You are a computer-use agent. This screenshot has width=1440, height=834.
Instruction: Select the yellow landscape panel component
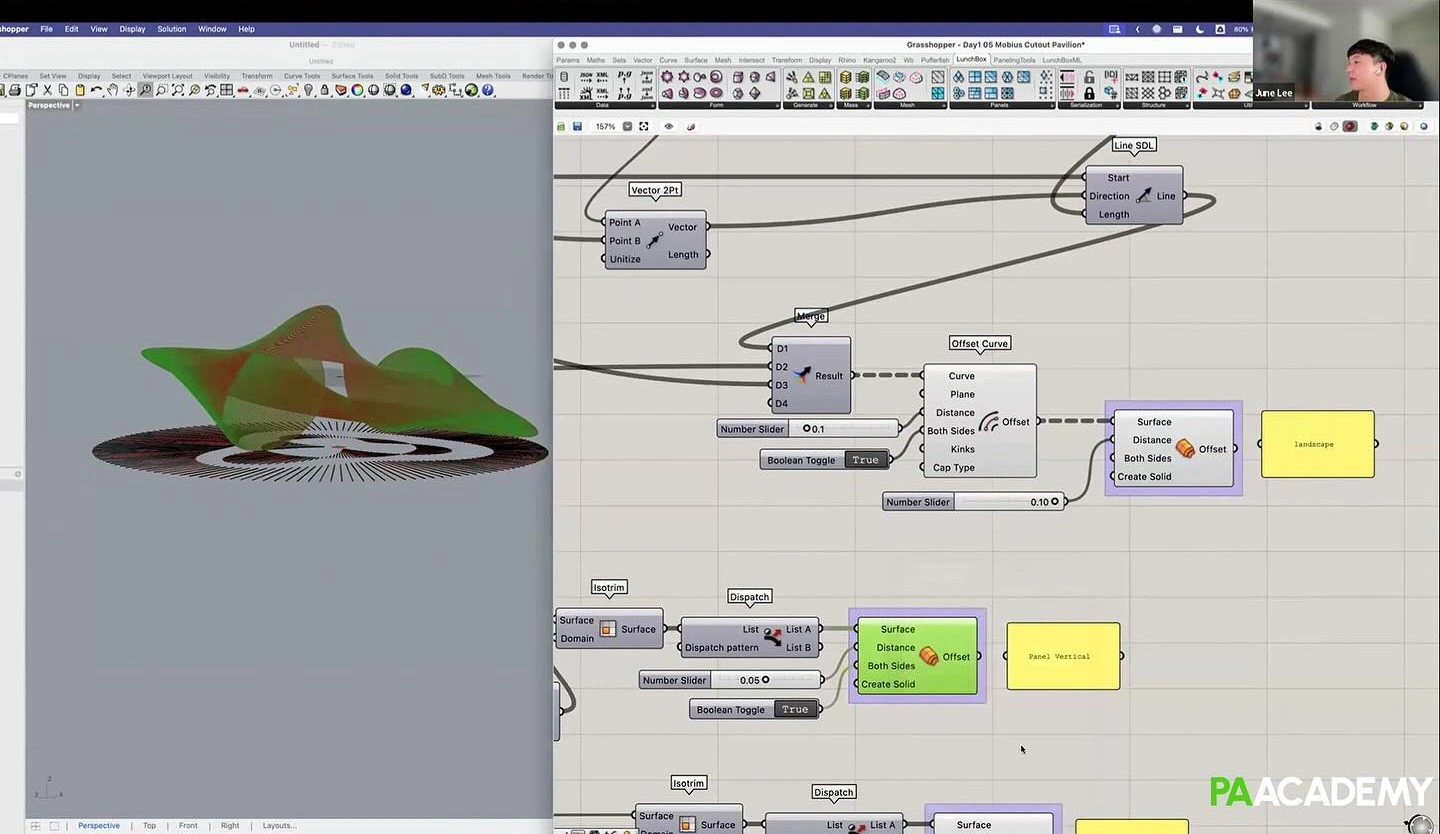pyautogui.click(x=1317, y=443)
